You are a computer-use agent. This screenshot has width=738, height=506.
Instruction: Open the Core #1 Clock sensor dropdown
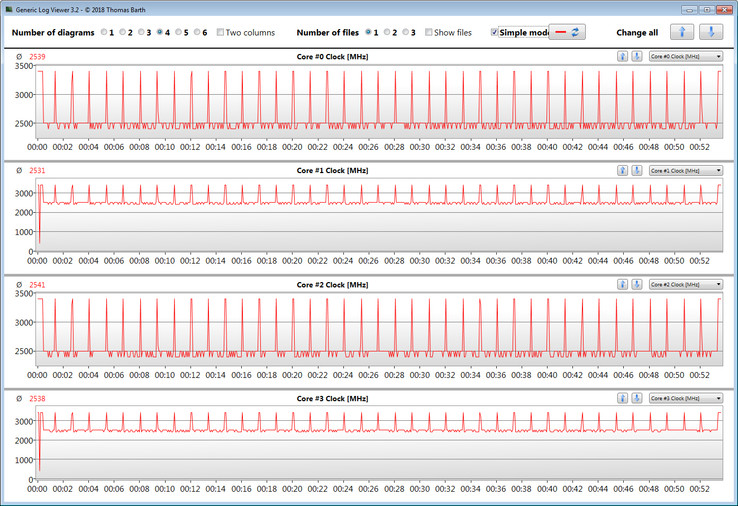point(686,170)
